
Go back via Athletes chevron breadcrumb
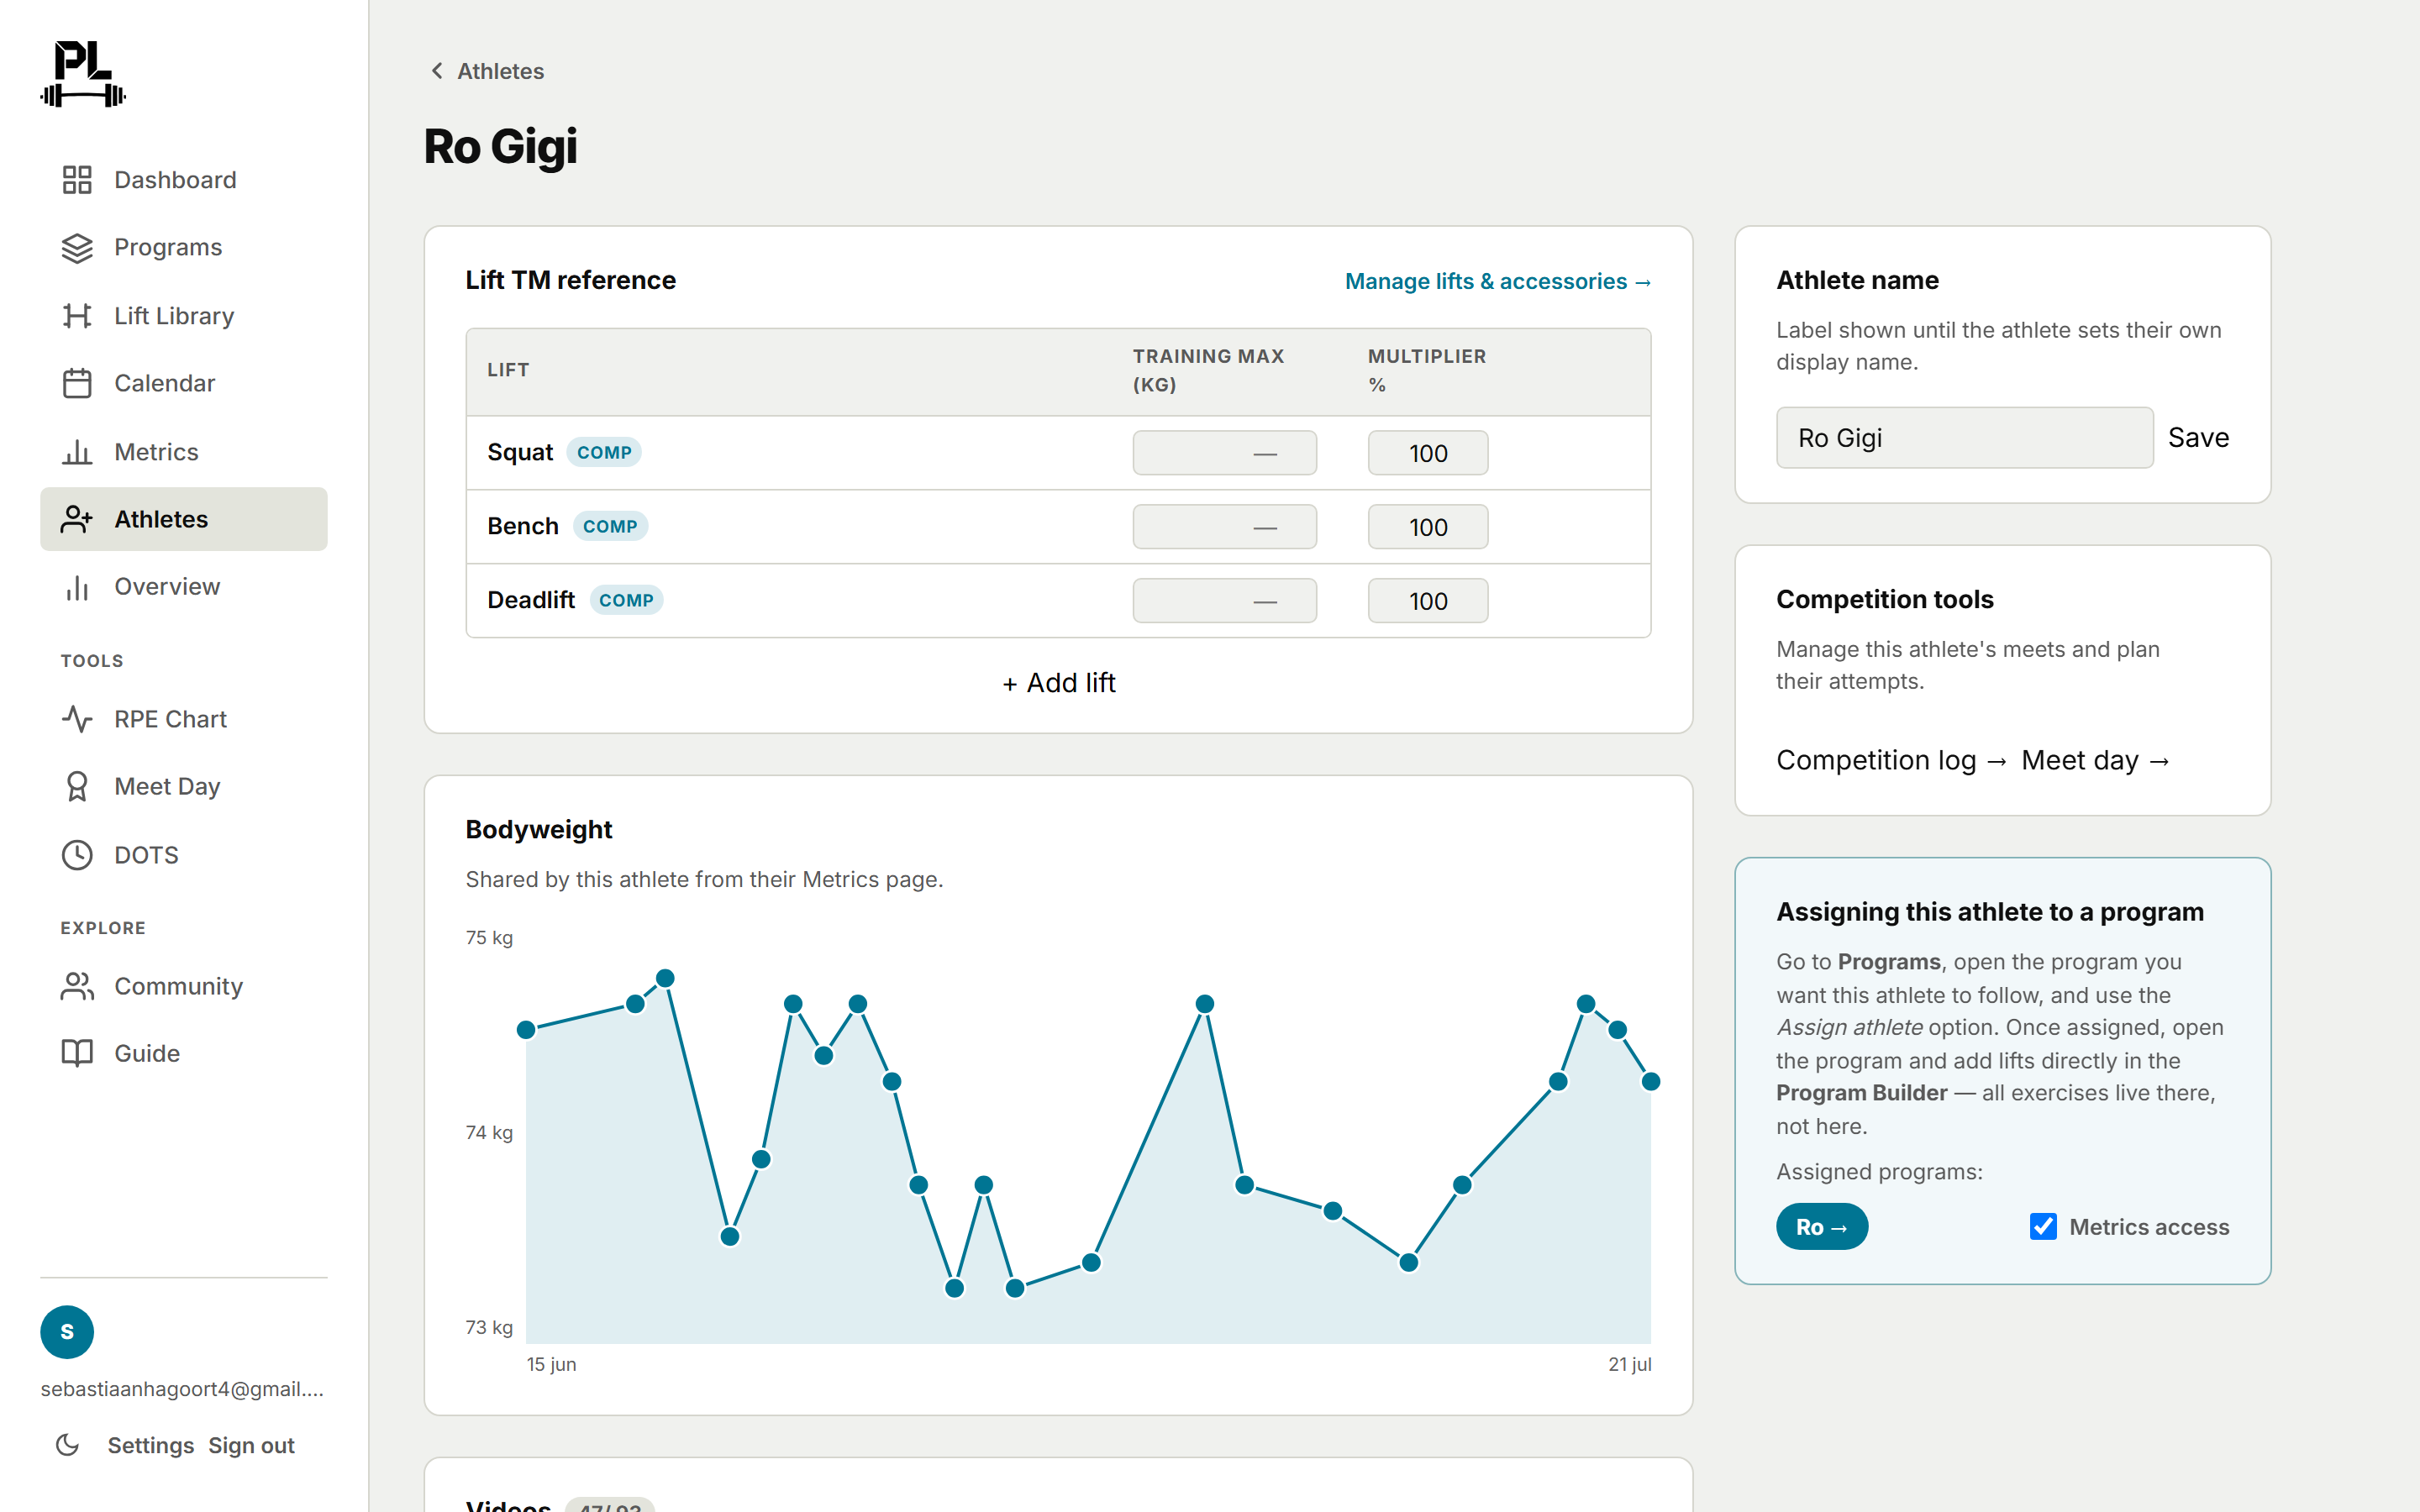coord(486,71)
